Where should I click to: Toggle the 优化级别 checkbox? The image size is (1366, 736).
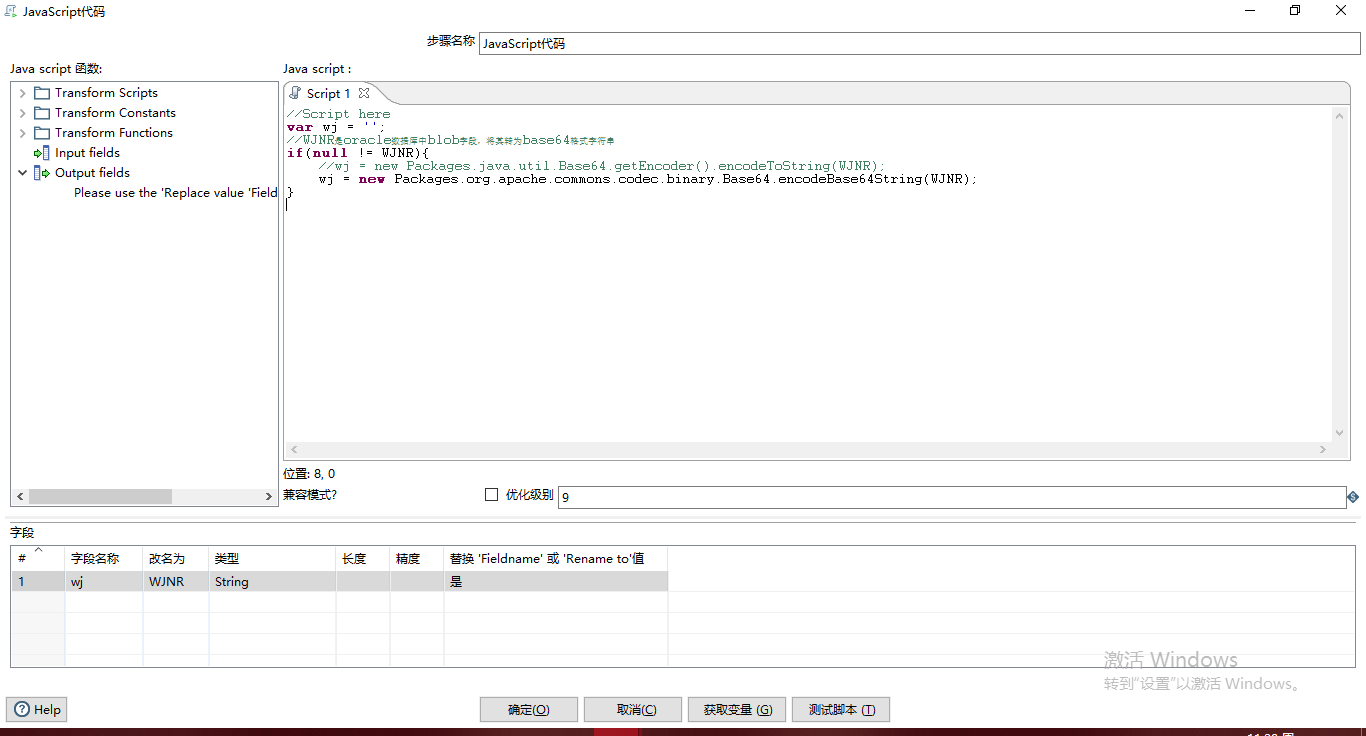(491, 494)
